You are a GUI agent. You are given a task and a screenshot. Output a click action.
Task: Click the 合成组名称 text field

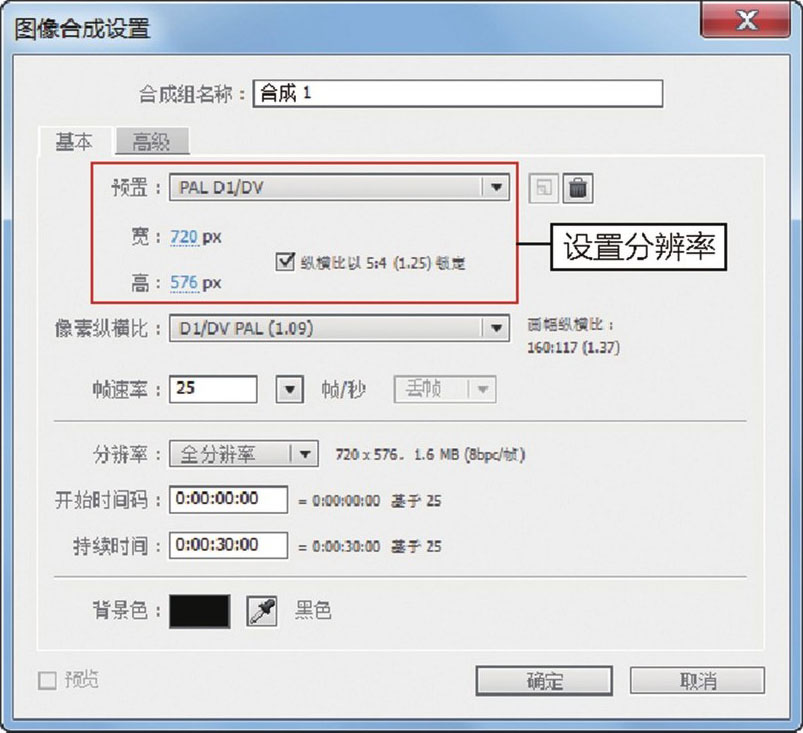458,94
